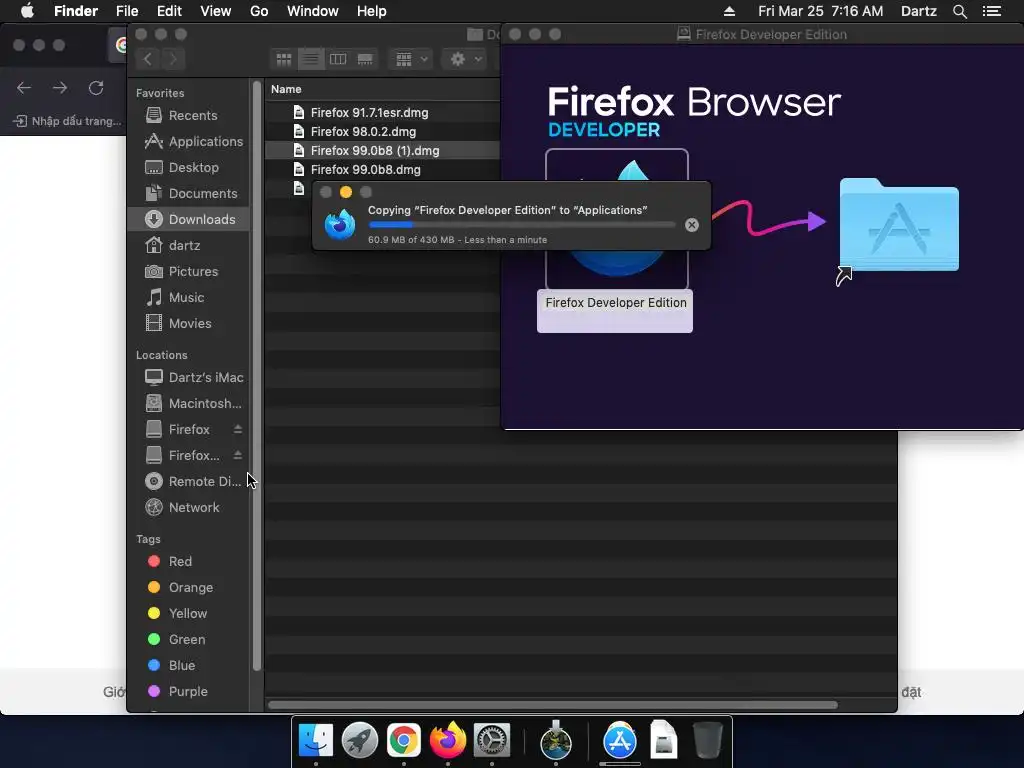Open the Apple menu

point(27,11)
